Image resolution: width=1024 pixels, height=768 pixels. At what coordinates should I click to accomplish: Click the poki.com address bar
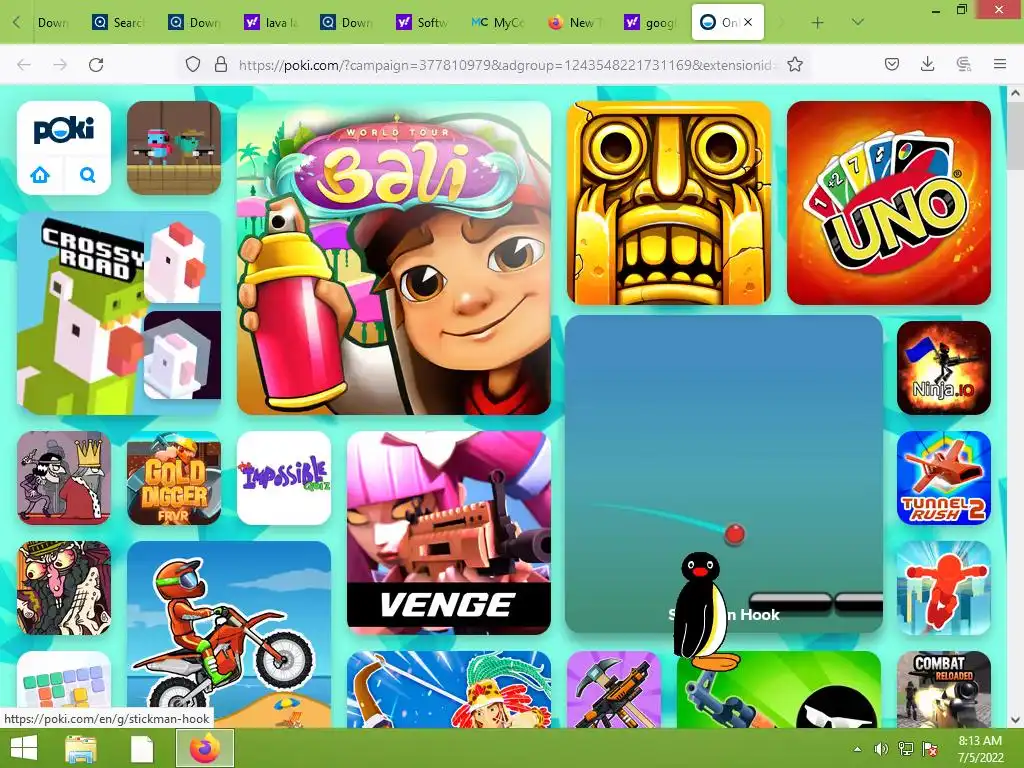pyautogui.click(x=506, y=65)
